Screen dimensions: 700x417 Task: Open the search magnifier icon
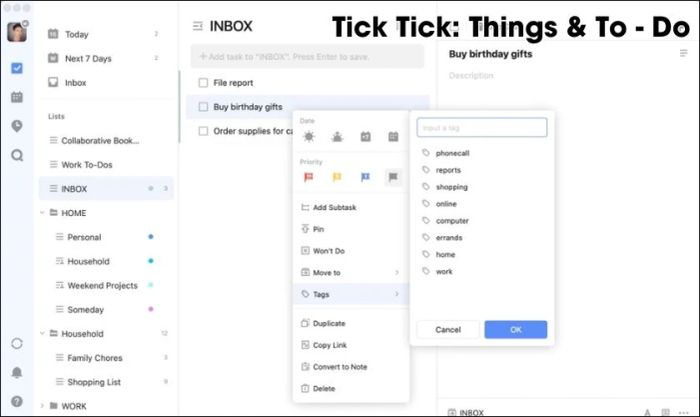[x=17, y=155]
